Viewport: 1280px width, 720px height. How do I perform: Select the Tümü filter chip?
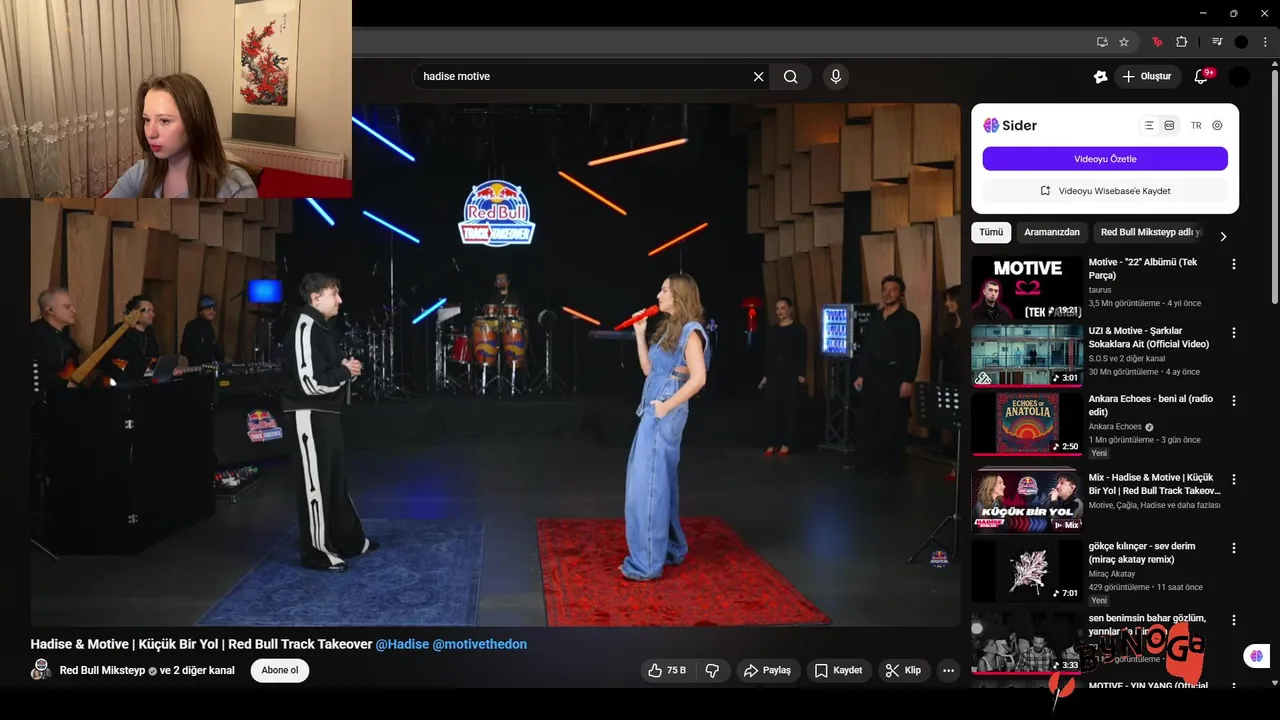point(991,232)
